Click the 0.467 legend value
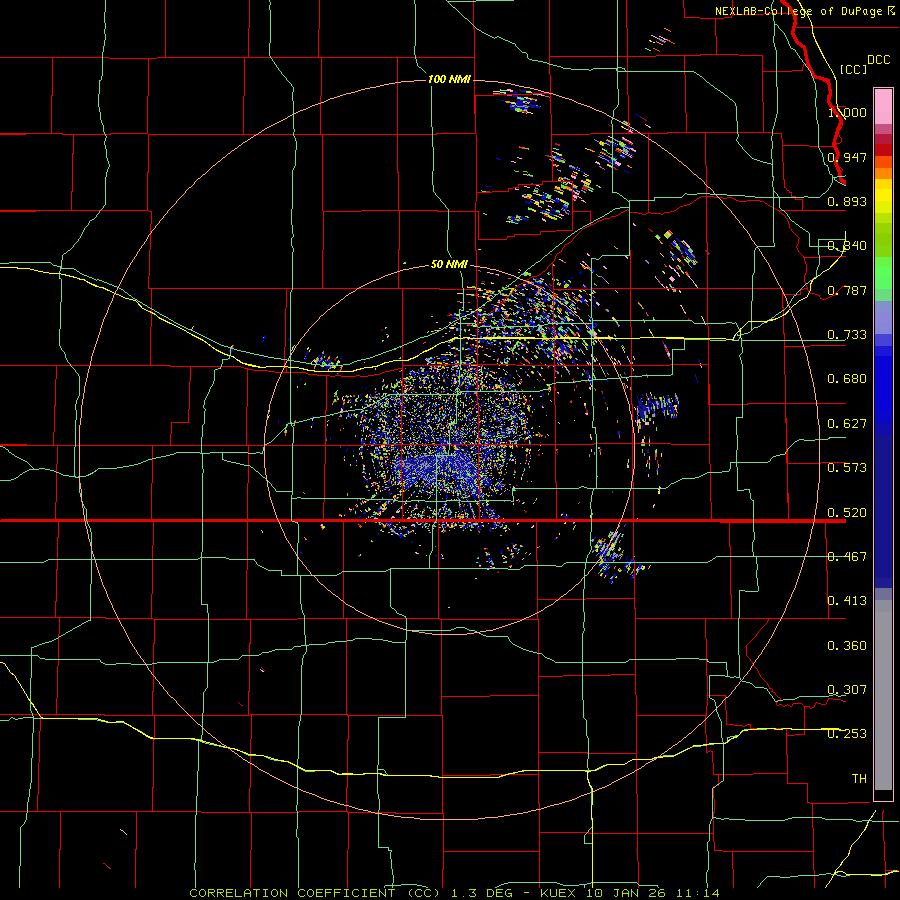 tap(847, 557)
